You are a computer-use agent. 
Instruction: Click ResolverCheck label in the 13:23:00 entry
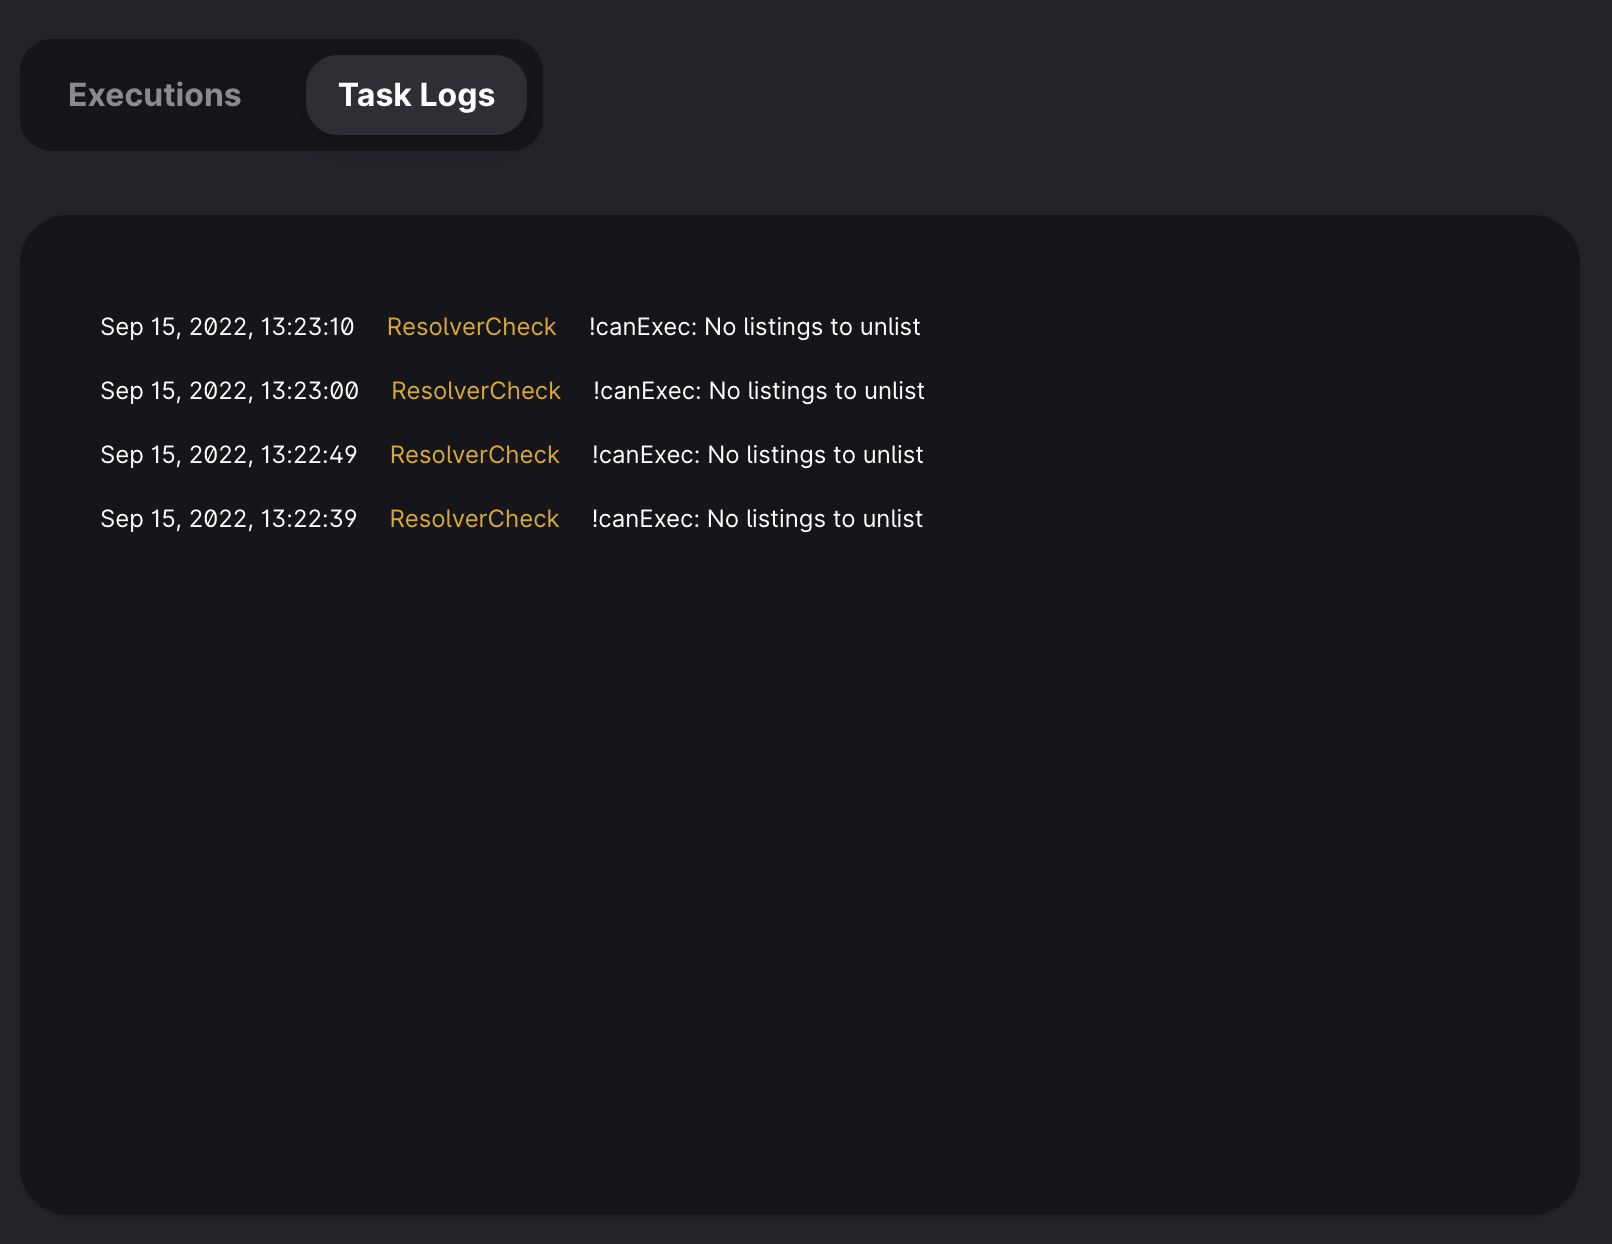click(475, 391)
